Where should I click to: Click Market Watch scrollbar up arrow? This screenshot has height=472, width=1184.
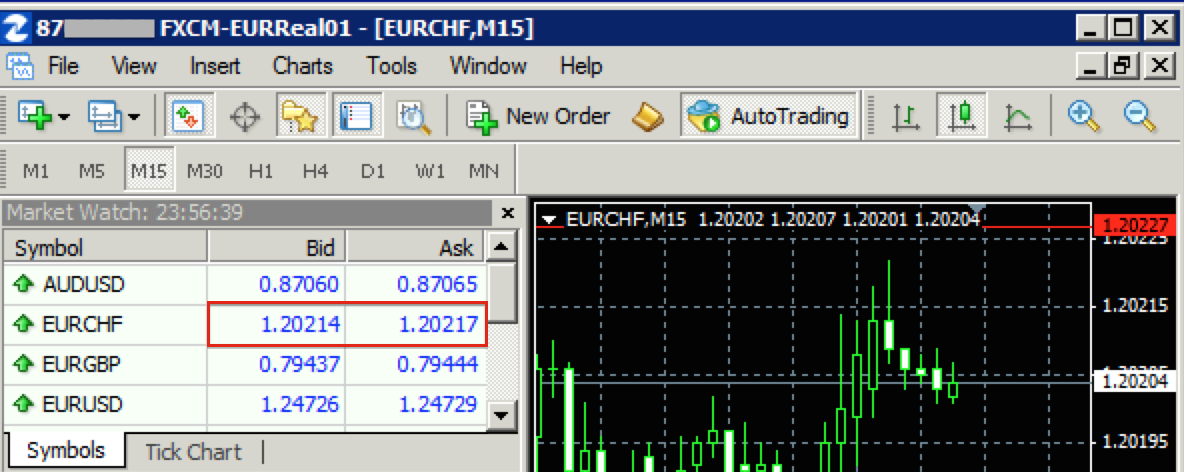pos(502,246)
